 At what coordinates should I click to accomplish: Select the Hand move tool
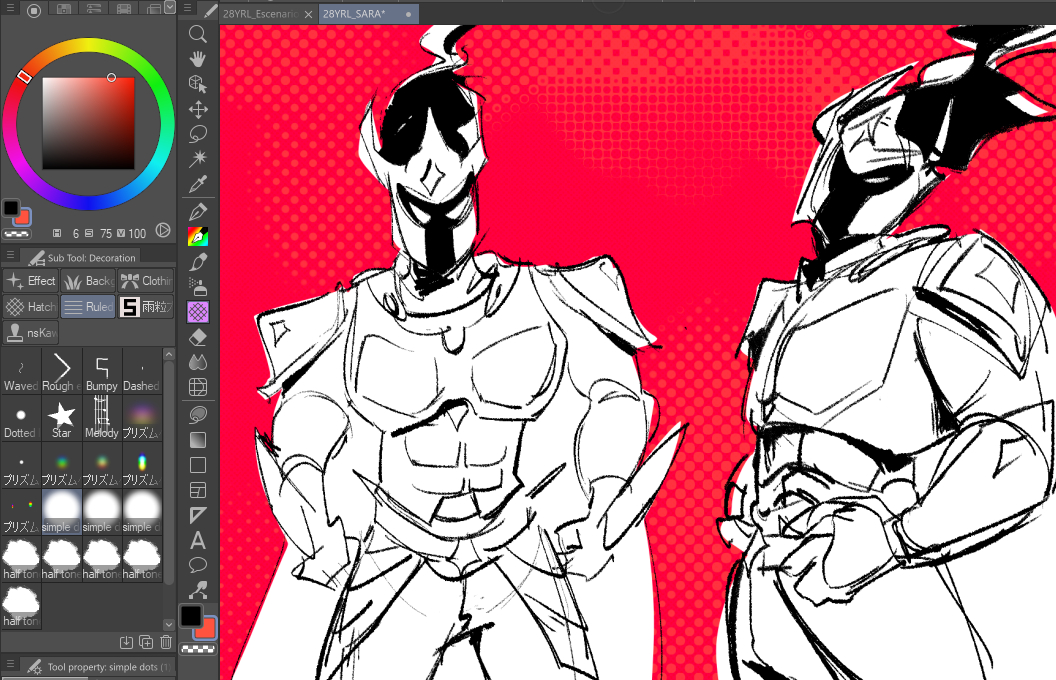coord(198,60)
